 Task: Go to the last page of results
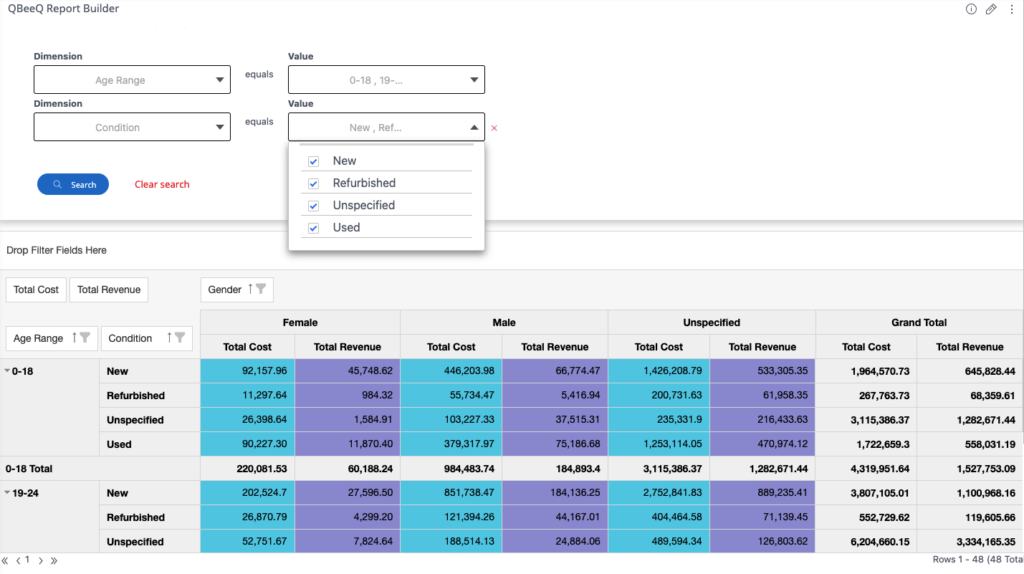[x=53, y=561]
